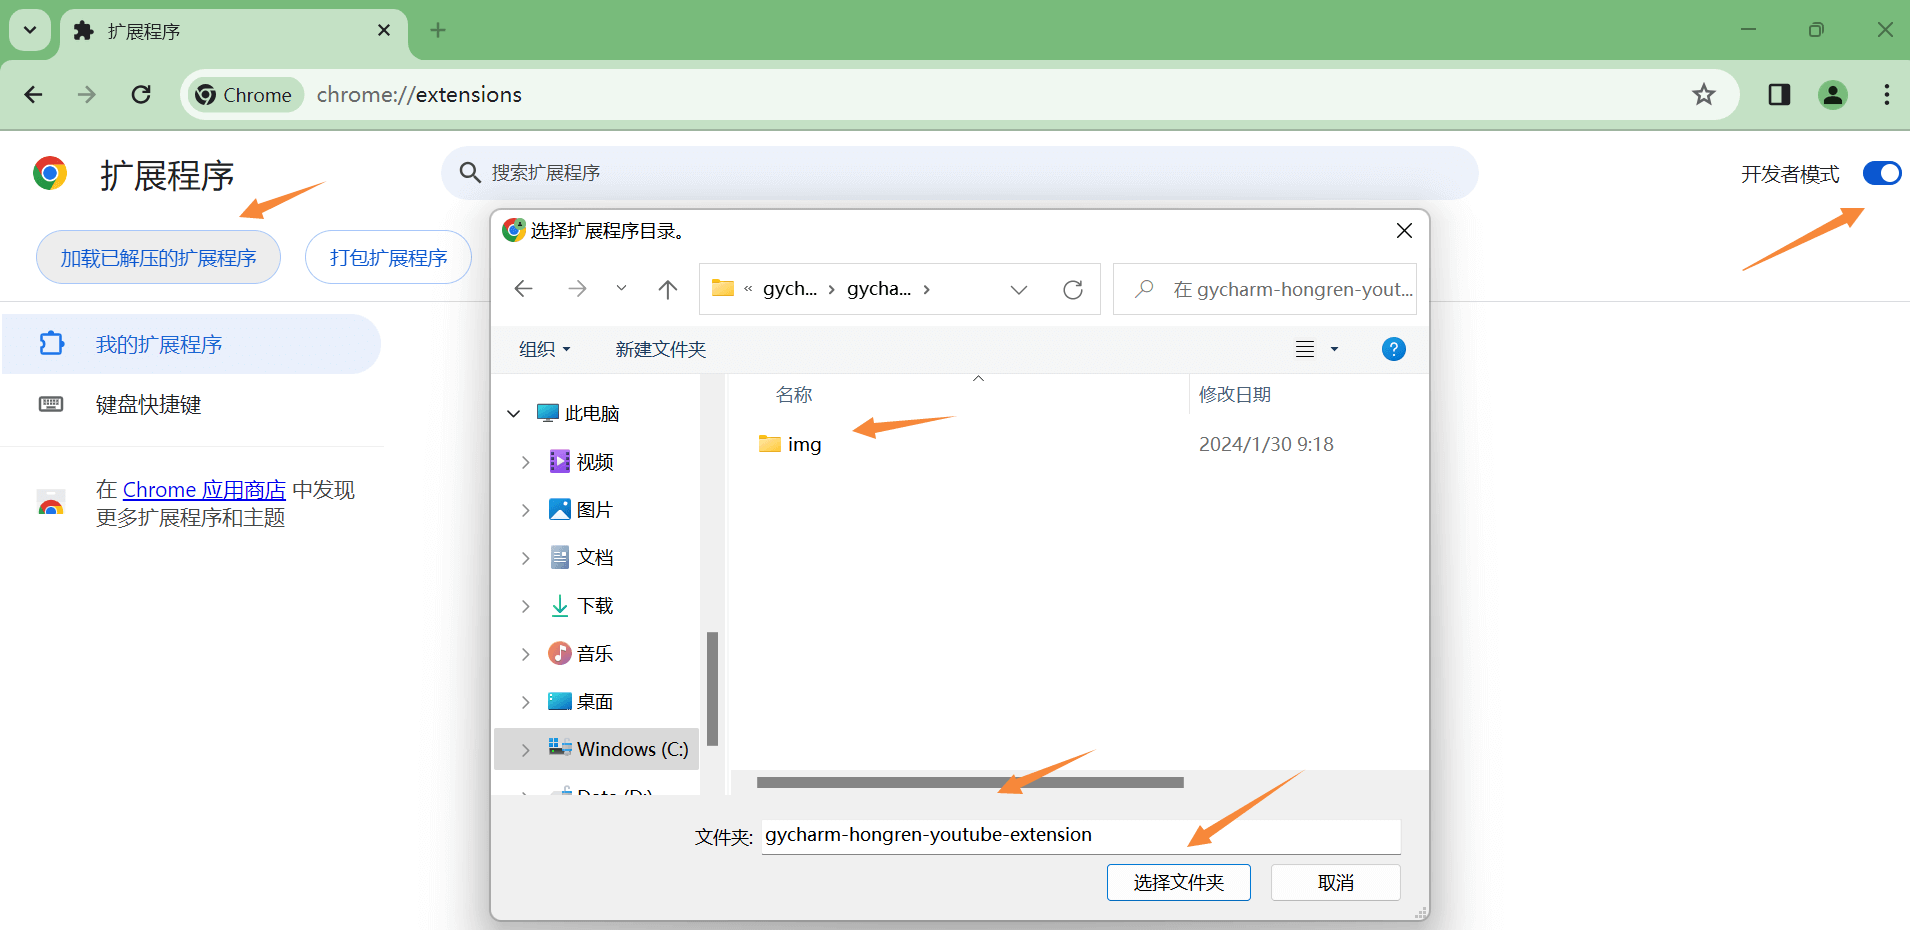1910x930 pixels.
Task: Expand the path chevron after gycha...
Action: coord(927,289)
